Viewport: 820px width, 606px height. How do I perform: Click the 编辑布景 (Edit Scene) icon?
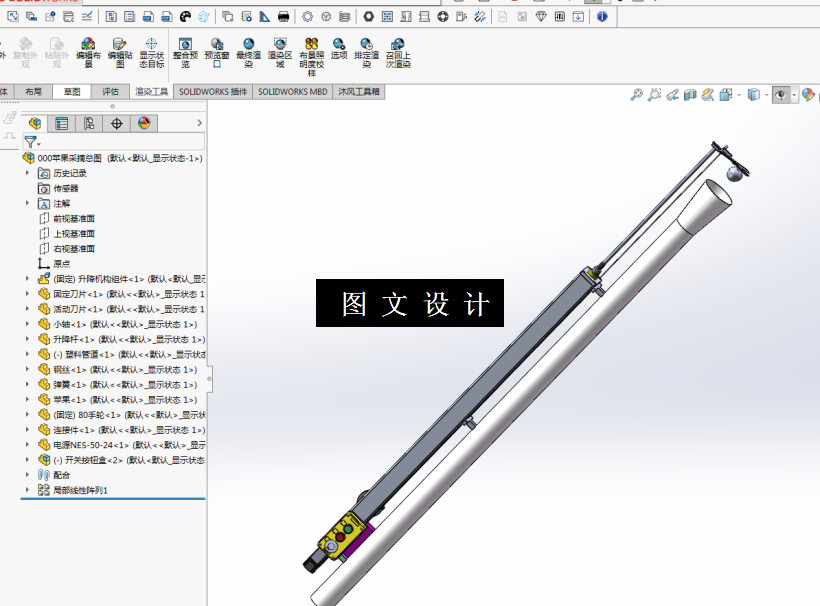(88, 52)
